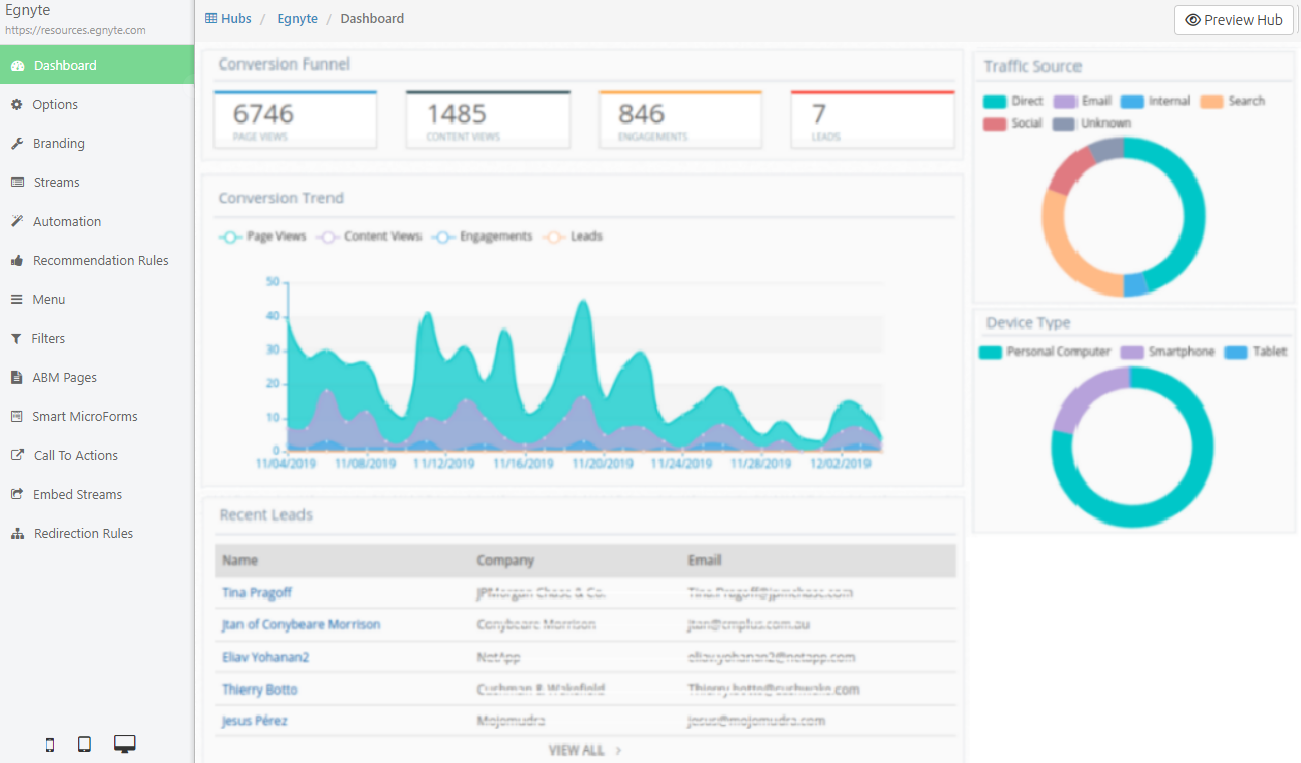Click the 846 Engagements card
The height and width of the screenshot is (763, 1301).
(680, 120)
